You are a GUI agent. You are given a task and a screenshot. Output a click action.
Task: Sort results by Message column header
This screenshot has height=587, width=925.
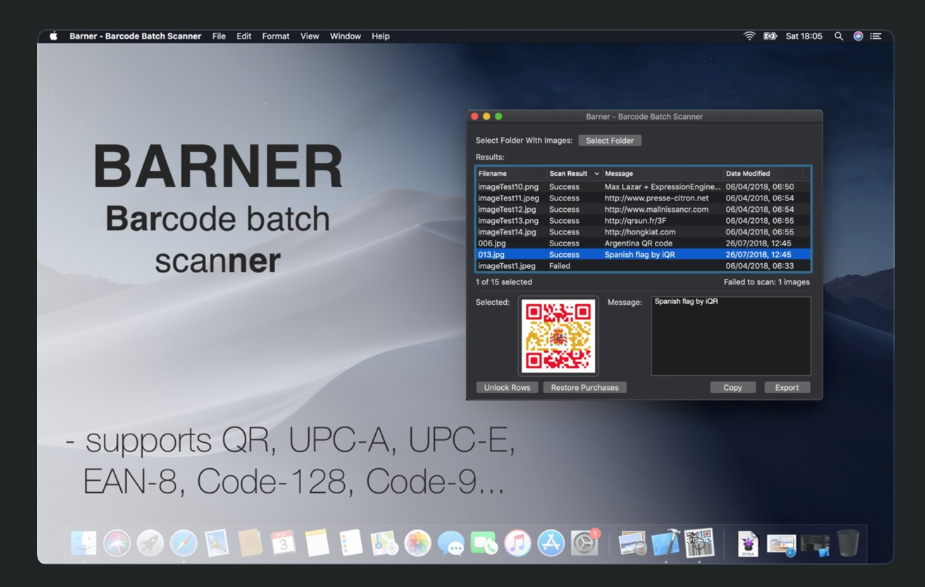[x=663, y=173]
